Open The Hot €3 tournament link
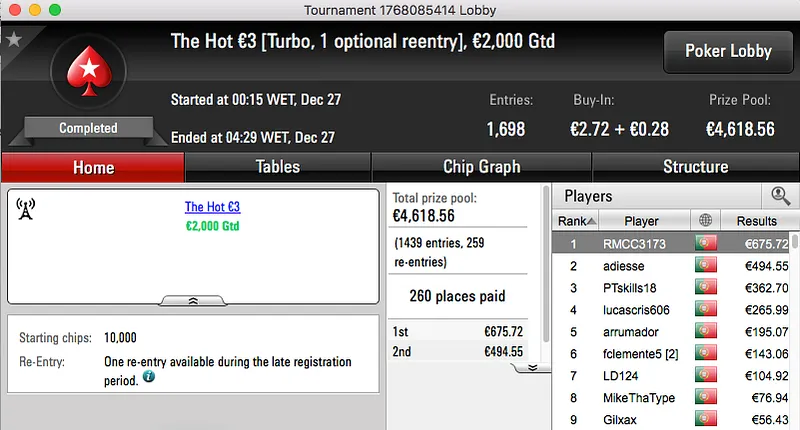Image resolution: width=800 pixels, height=430 pixels. click(x=212, y=207)
